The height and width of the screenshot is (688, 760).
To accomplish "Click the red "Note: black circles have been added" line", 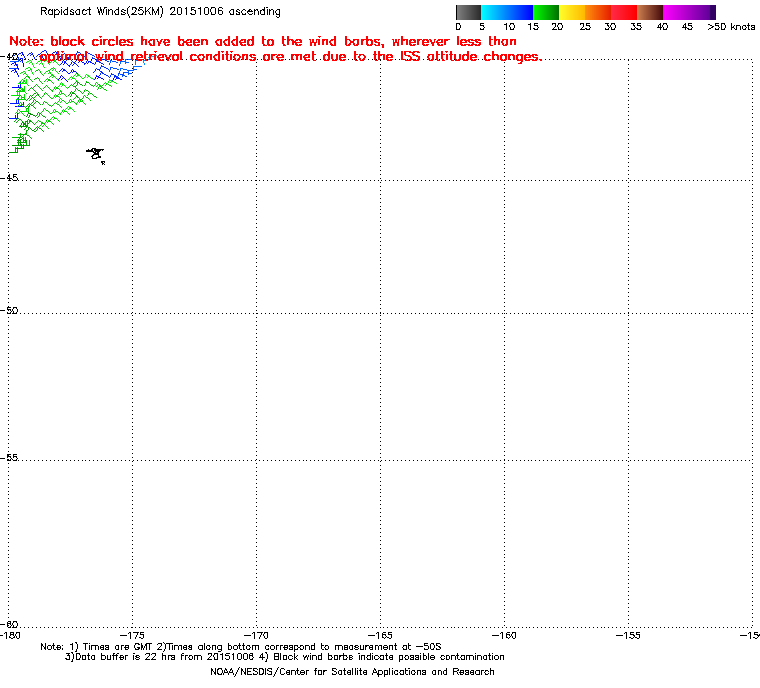I will point(263,41).
